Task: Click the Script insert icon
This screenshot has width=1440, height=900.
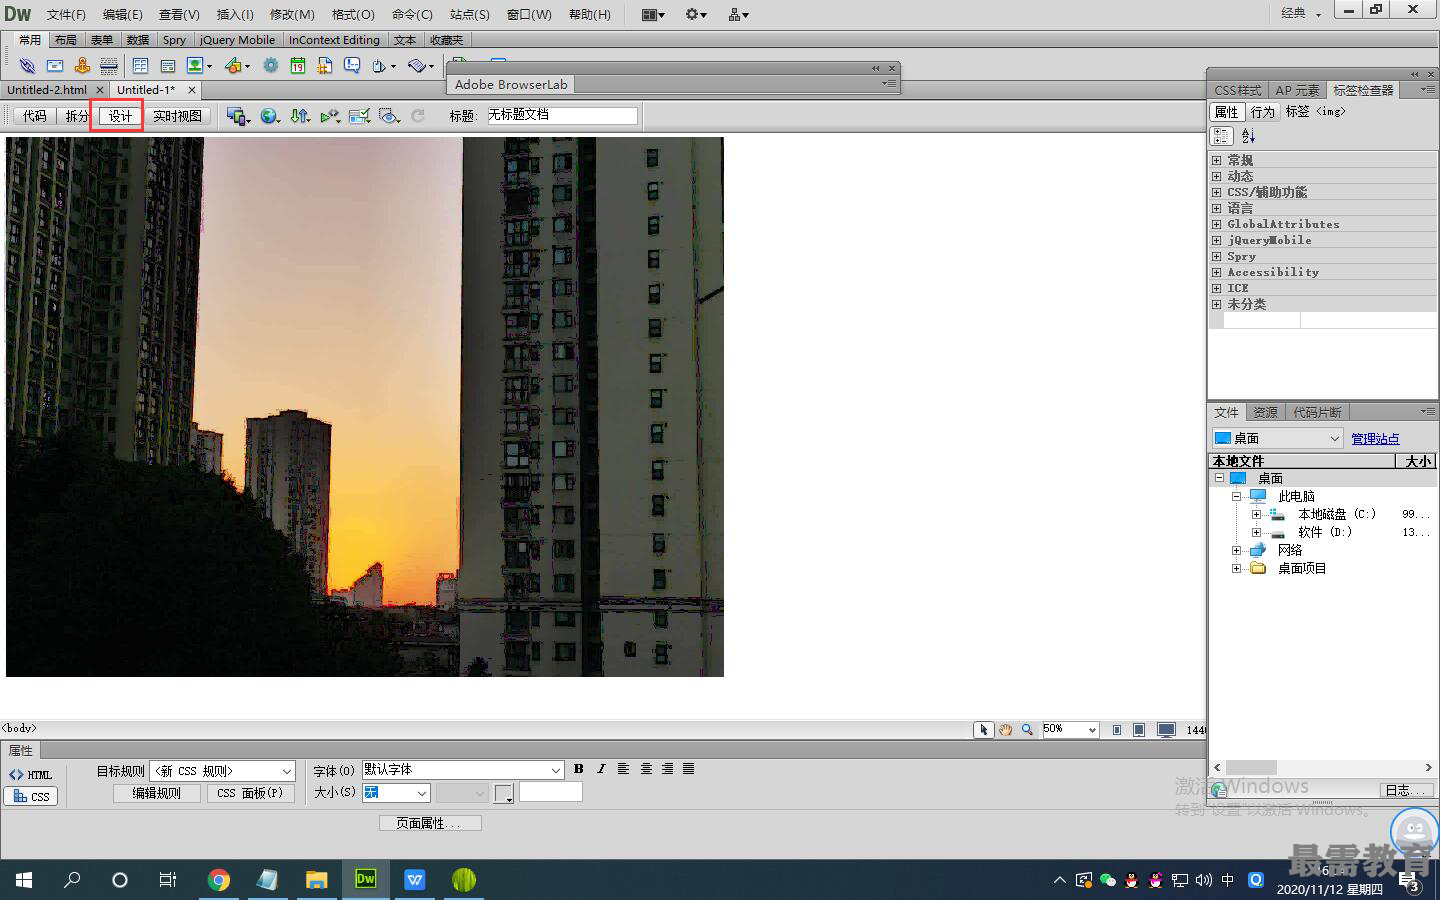Action: [421, 66]
